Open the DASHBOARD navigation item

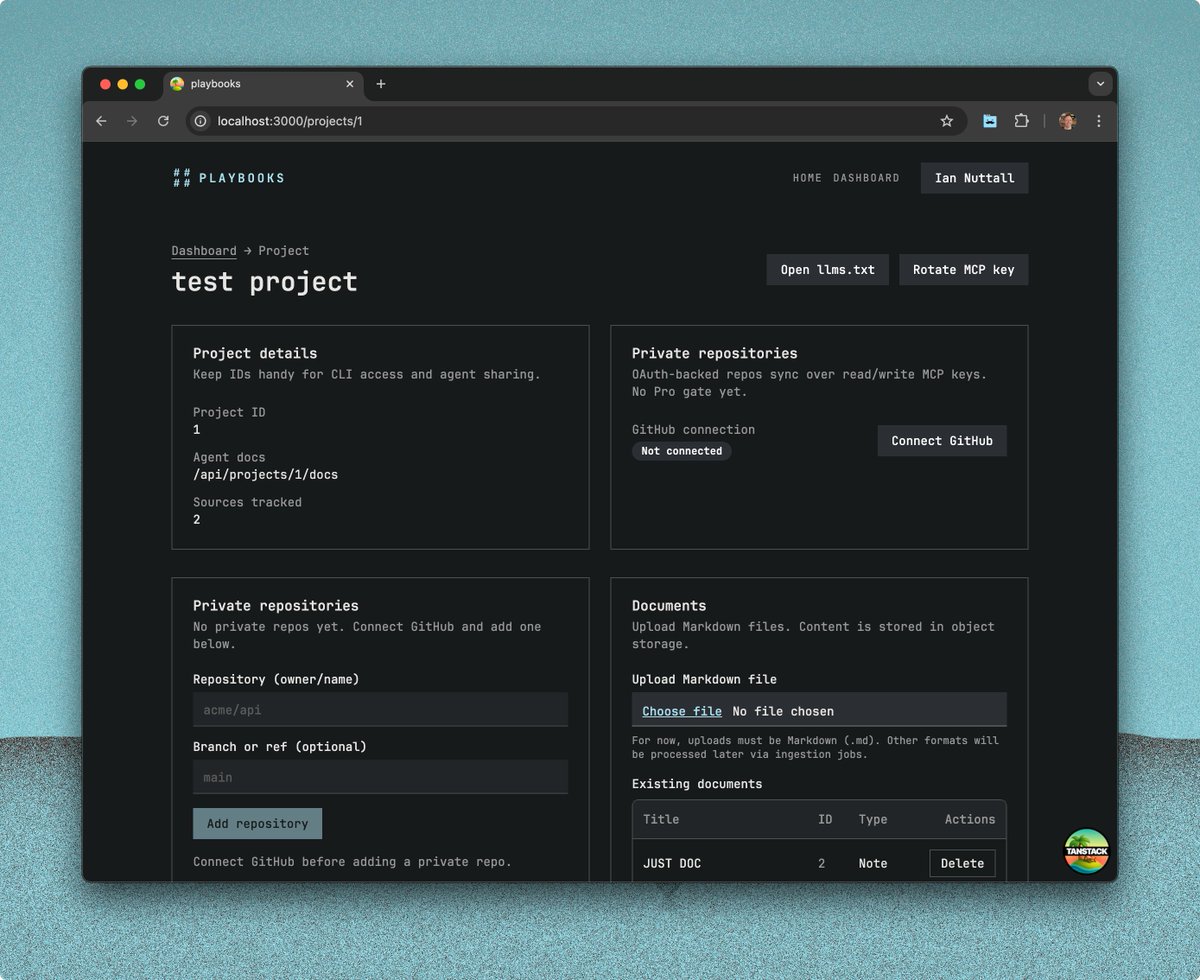(x=866, y=178)
